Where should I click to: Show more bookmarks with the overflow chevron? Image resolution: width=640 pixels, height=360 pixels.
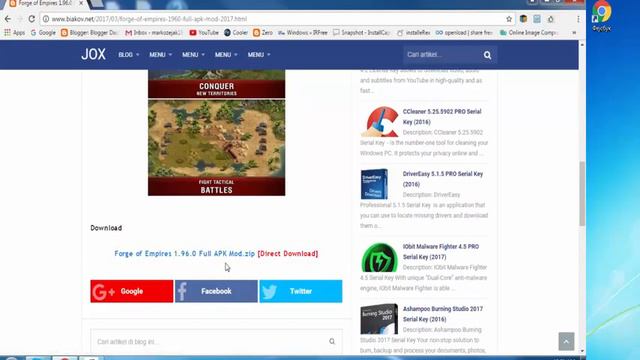tap(574, 33)
